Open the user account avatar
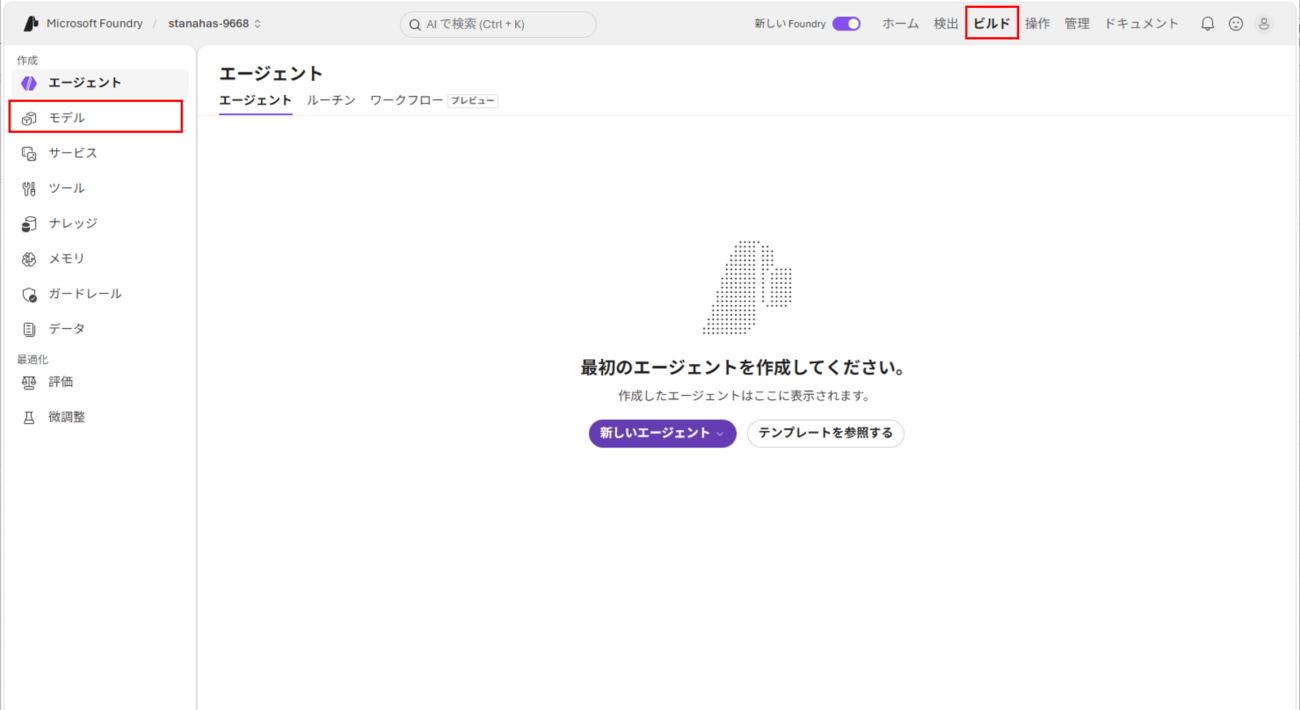This screenshot has height=710, width=1300. 1264,23
